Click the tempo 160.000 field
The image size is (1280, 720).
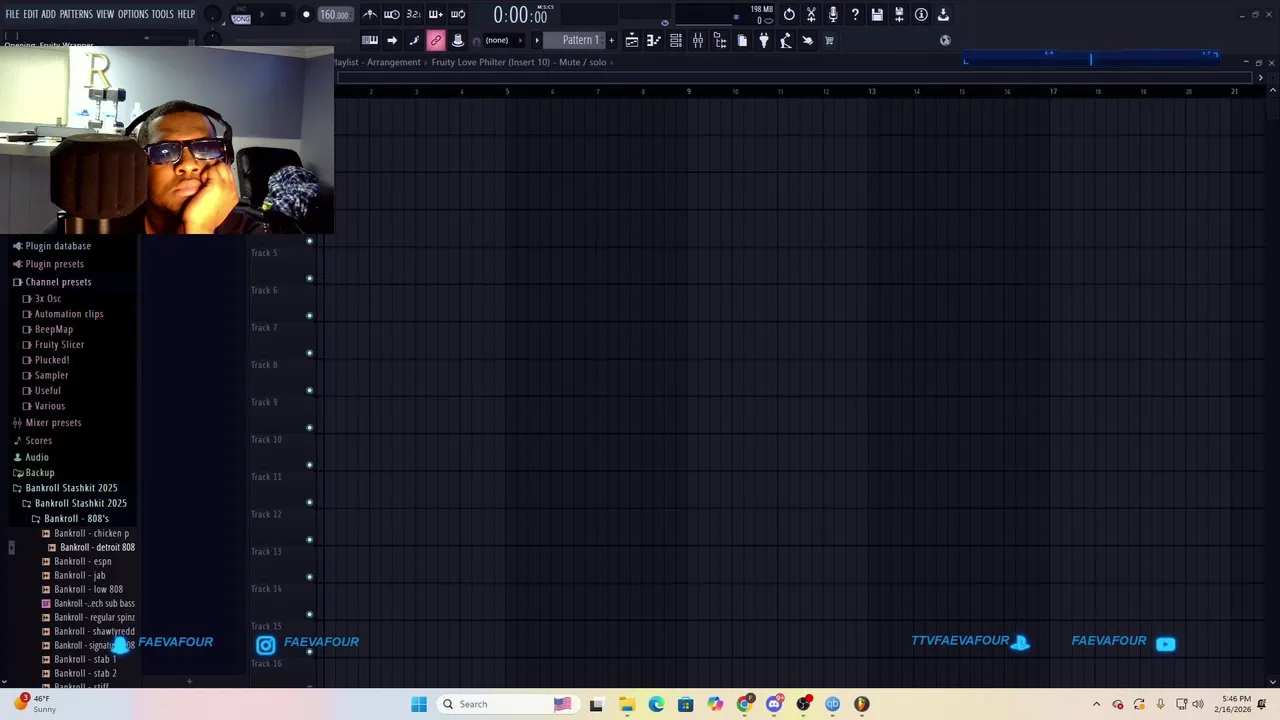pyautogui.click(x=334, y=15)
